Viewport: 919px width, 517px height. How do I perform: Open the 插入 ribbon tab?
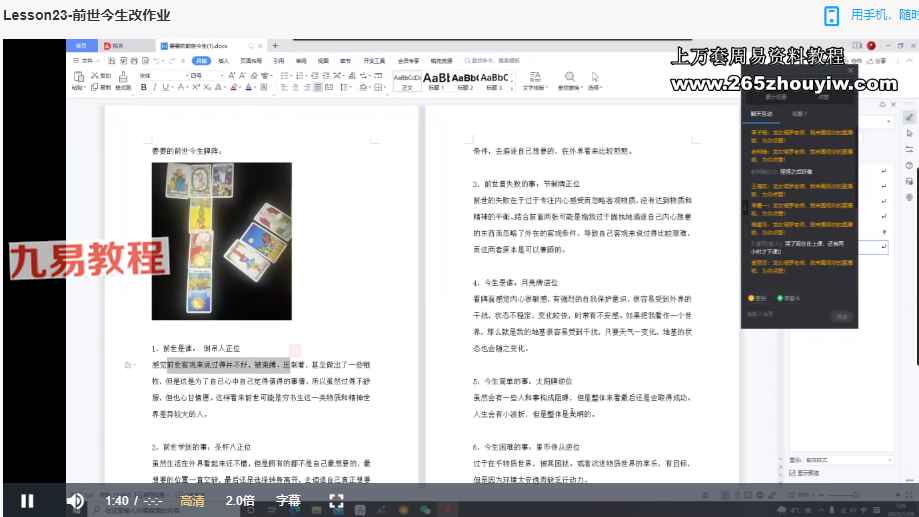point(223,61)
